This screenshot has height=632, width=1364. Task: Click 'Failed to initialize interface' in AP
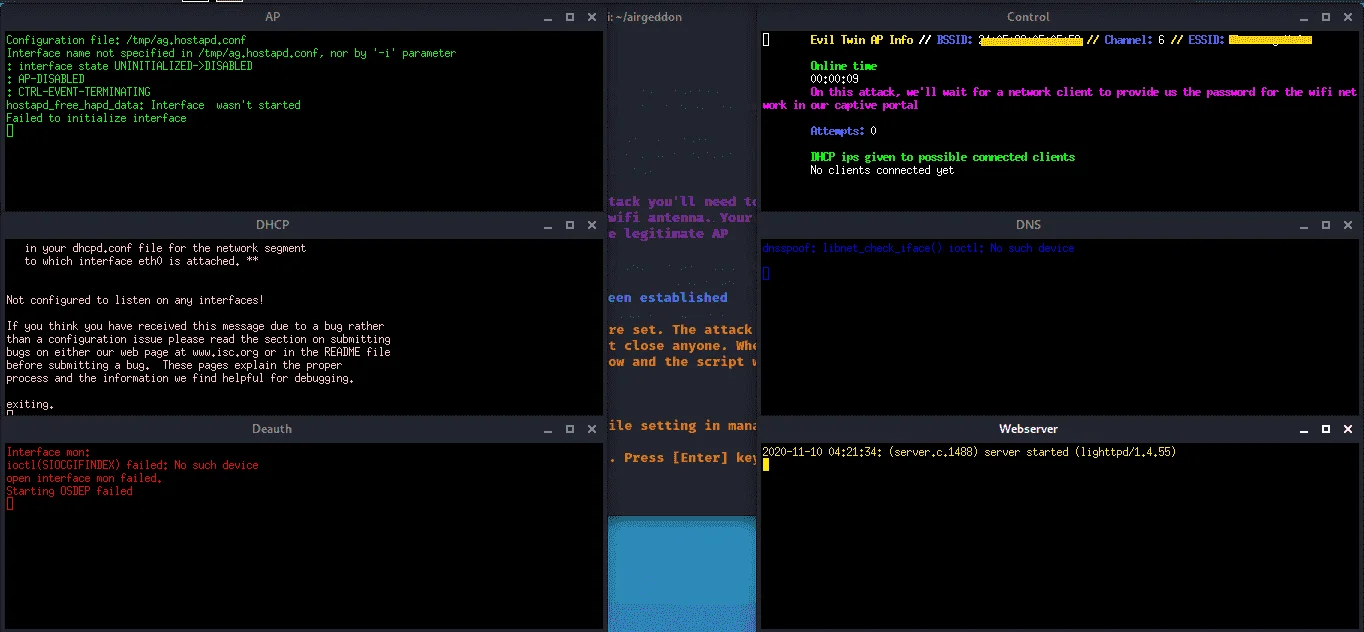pyautogui.click(x=96, y=118)
